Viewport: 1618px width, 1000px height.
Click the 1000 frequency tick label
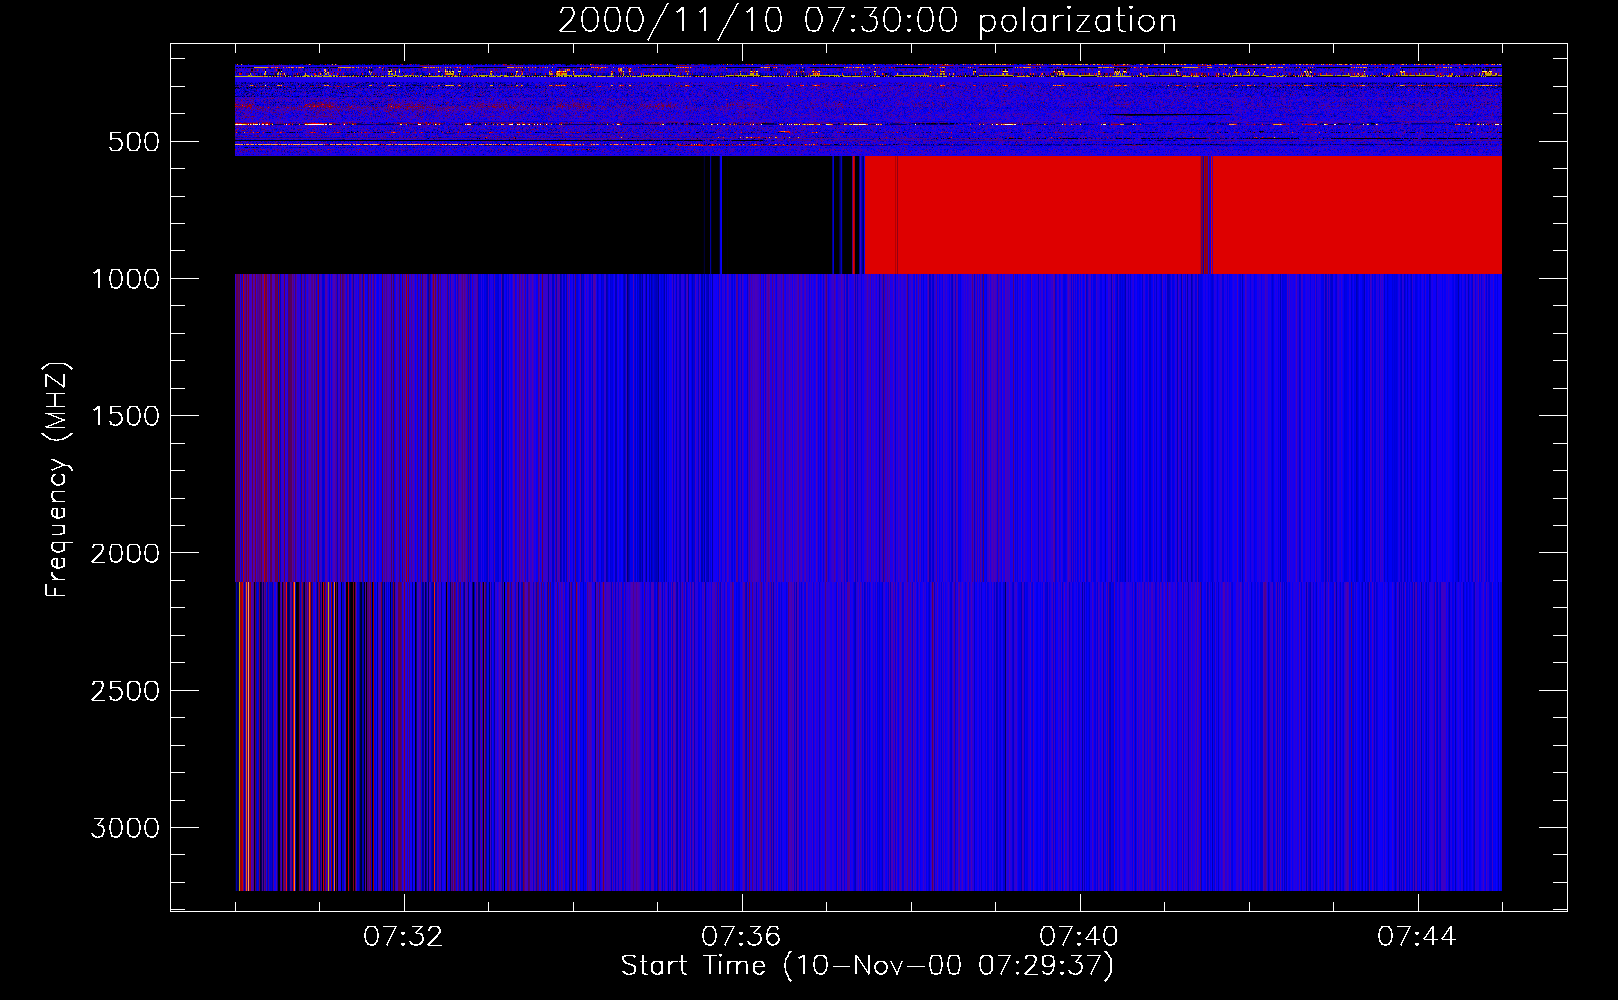click(x=125, y=279)
